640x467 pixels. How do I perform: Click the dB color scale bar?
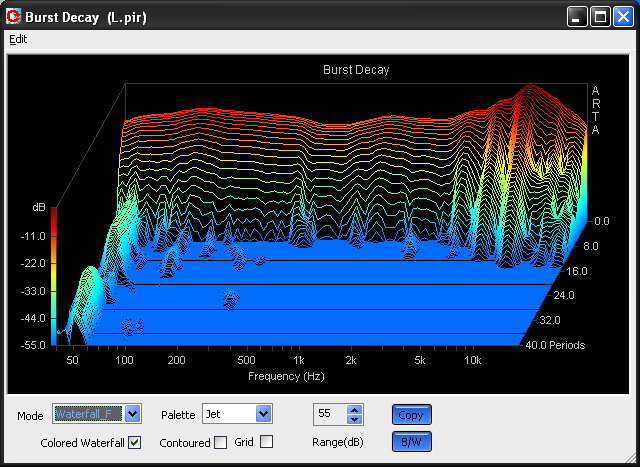pyautogui.click(x=53, y=276)
